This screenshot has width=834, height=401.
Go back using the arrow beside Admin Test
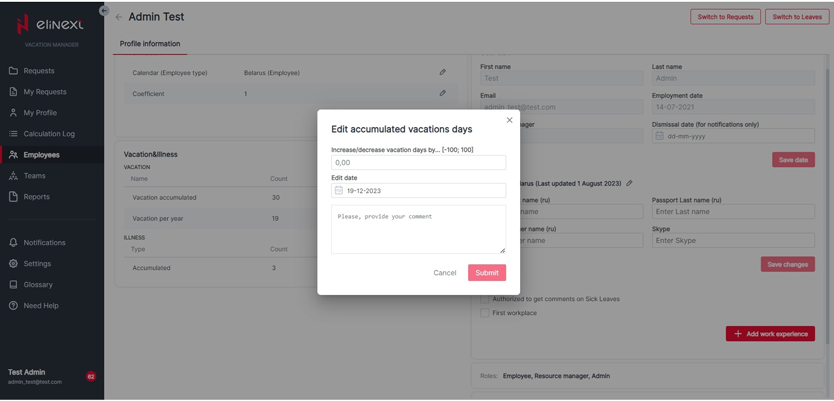(x=119, y=17)
